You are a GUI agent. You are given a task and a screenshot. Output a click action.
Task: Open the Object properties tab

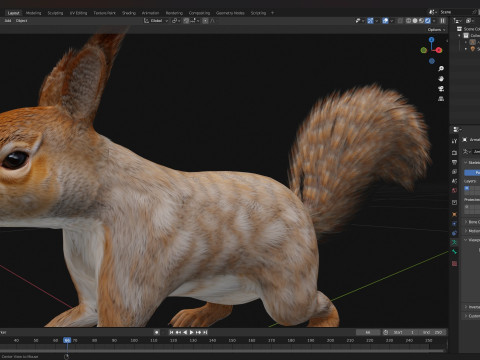click(454, 214)
